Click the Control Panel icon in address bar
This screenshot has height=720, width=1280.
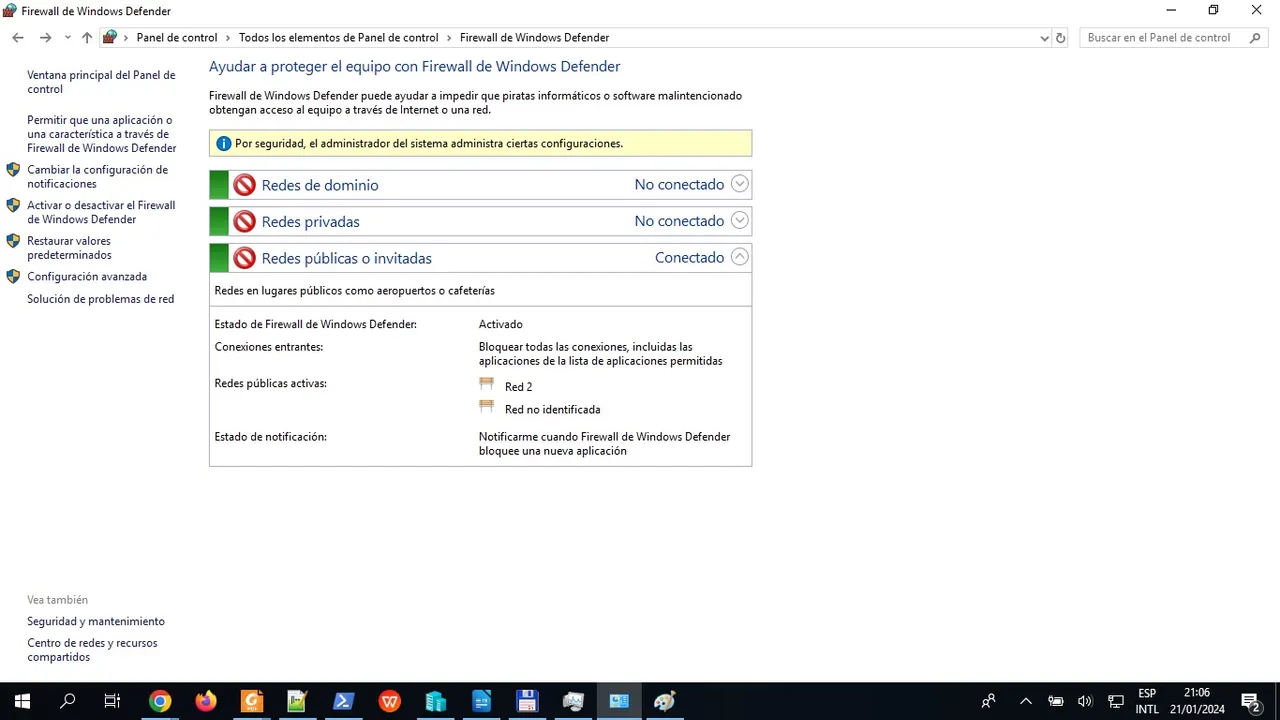click(110, 38)
